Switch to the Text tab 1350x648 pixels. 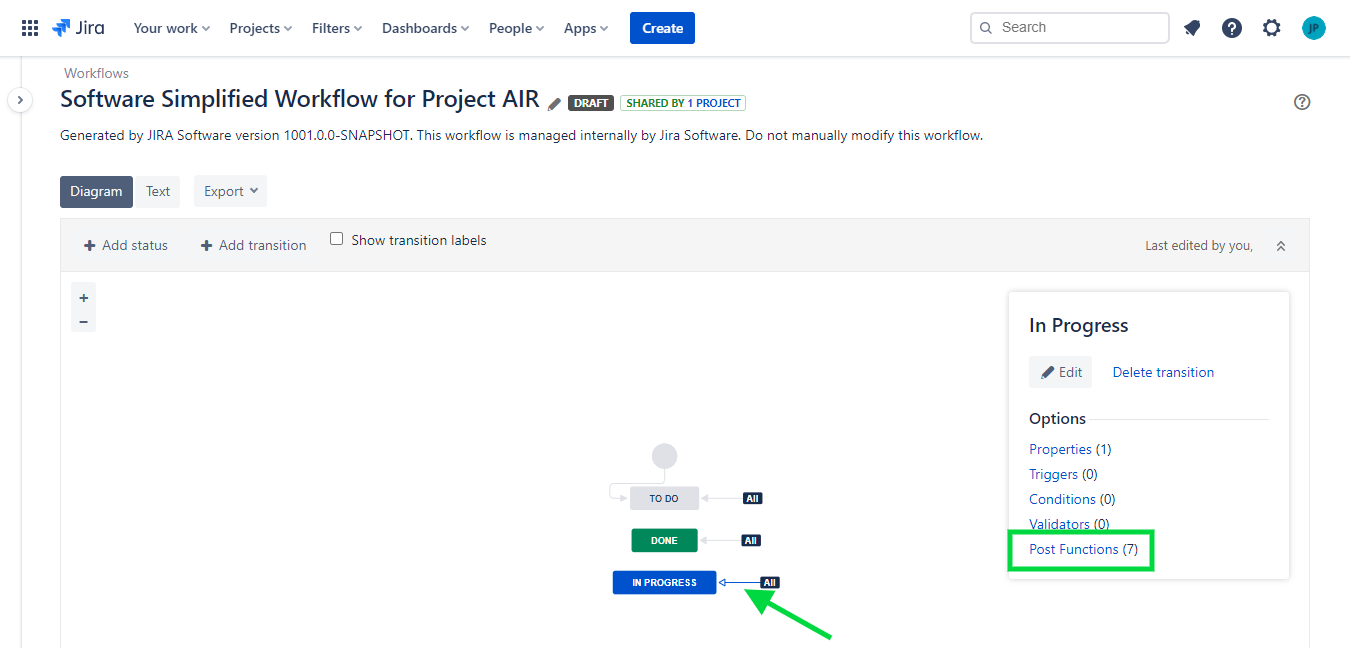tap(157, 191)
